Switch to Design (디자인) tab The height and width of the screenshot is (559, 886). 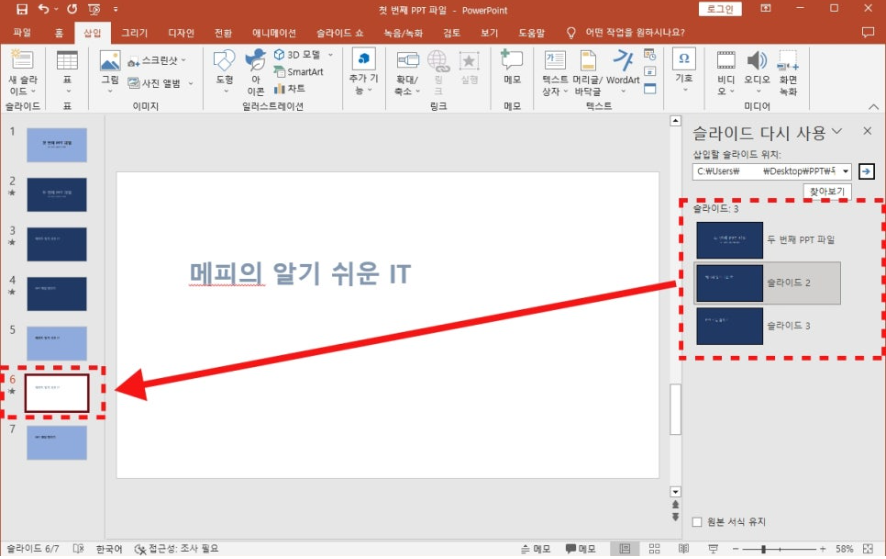pos(181,32)
